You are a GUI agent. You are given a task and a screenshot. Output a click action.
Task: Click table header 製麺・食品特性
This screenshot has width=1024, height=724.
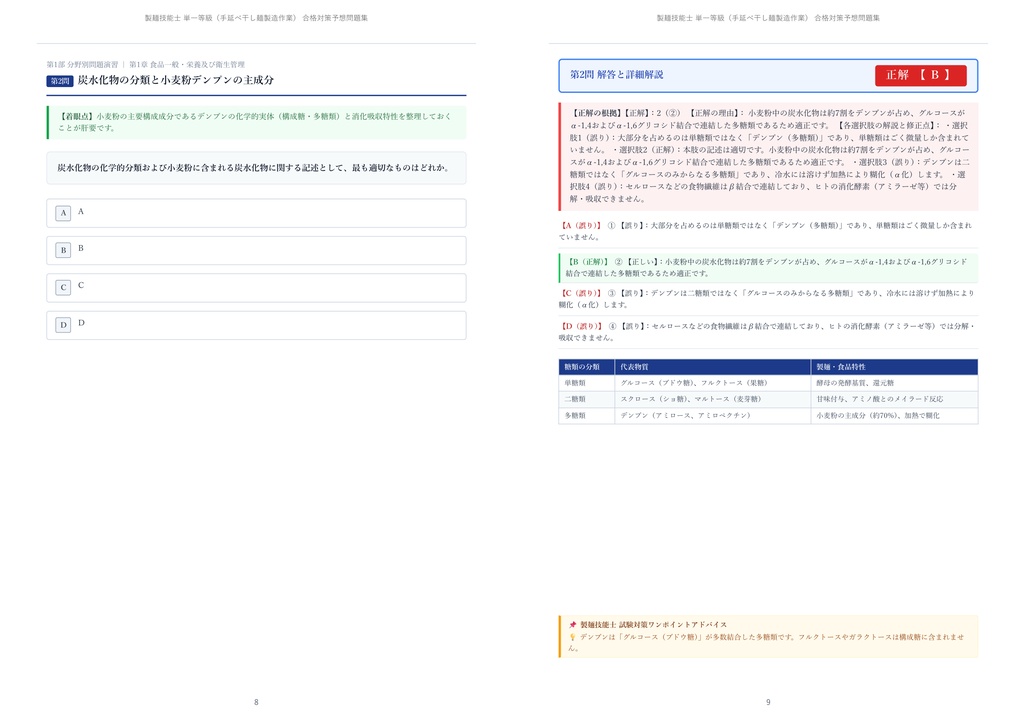(x=894, y=367)
